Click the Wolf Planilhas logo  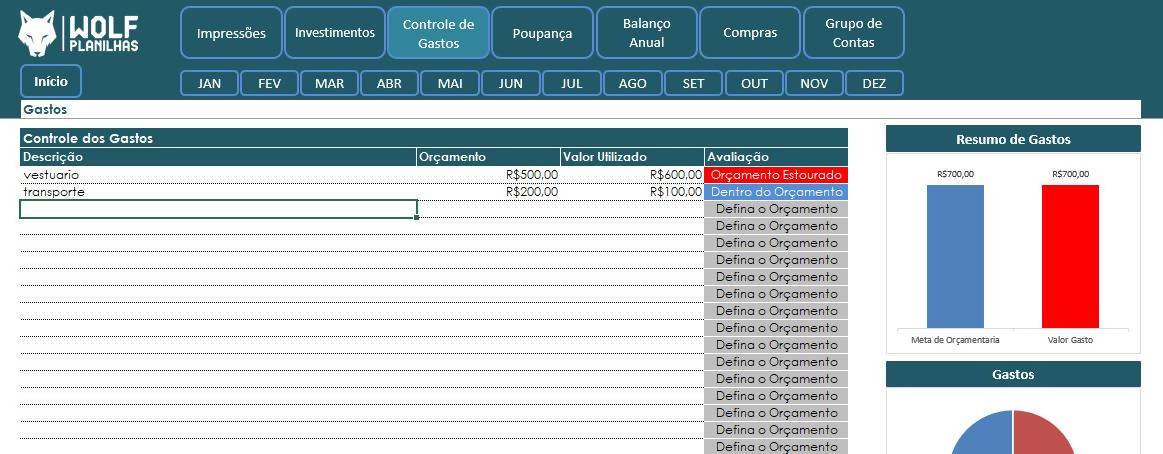(x=79, y=33)
